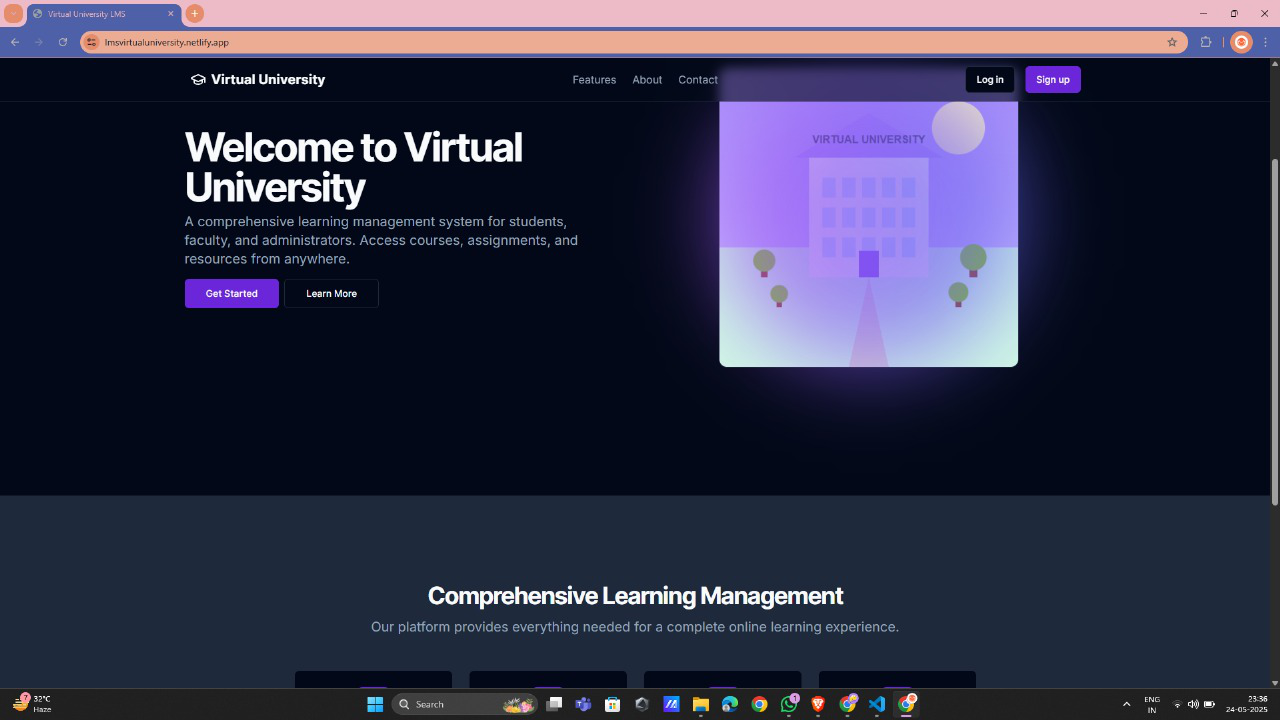Go to About in the navbar
Screen dimensions: 1280x720
647,80
